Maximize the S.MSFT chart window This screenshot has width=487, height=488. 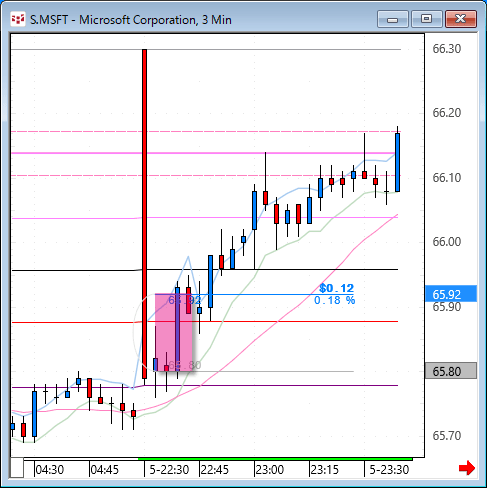(426, 19)
